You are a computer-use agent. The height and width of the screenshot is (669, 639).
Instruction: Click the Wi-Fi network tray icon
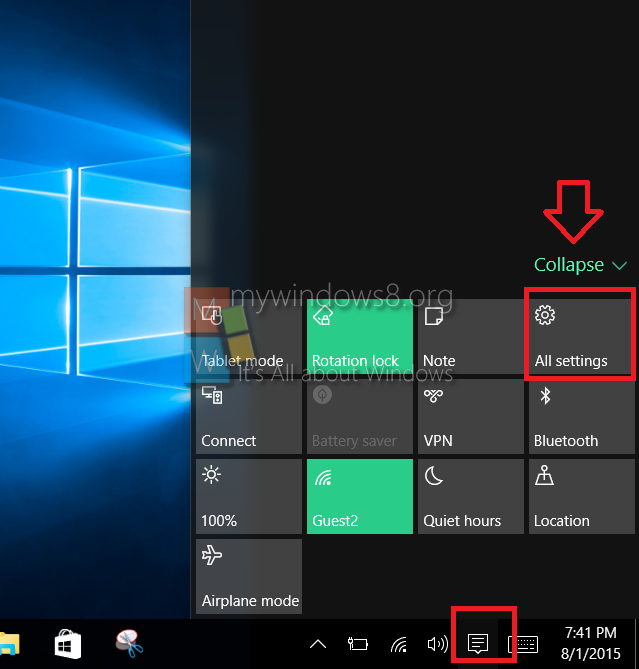pyautogui.click(x=398, y=643)
